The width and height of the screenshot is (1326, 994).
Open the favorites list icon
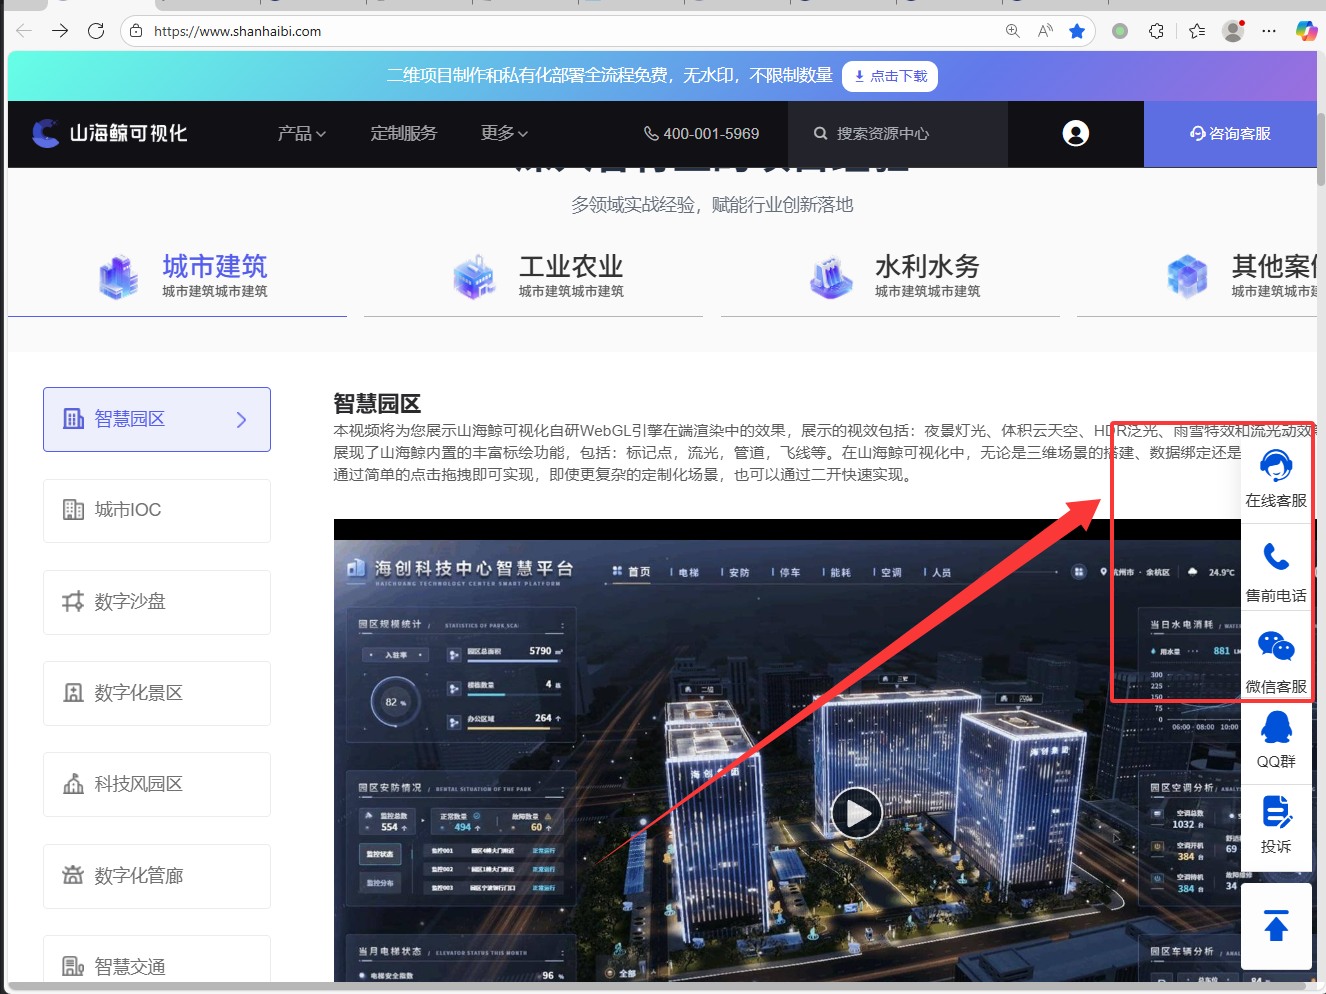pos(1197,31)
